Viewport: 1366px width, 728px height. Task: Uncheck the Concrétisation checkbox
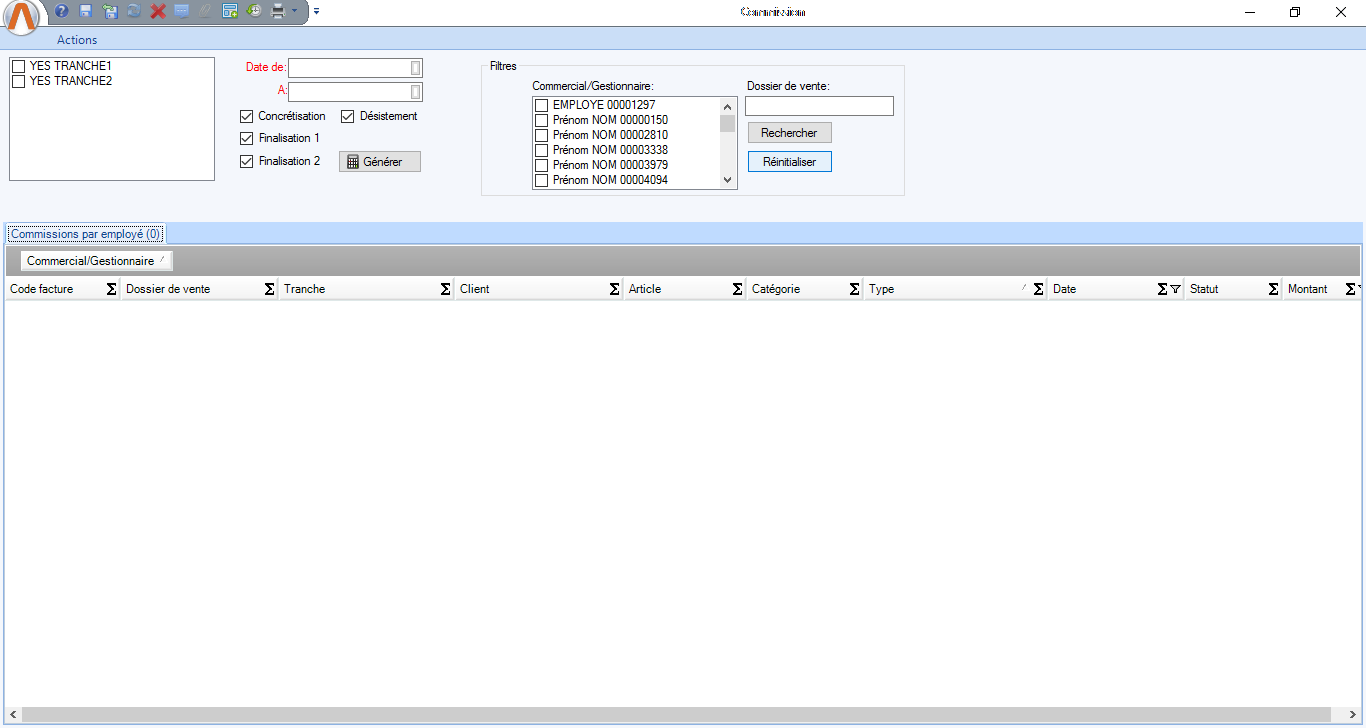(x=247, y=116)
